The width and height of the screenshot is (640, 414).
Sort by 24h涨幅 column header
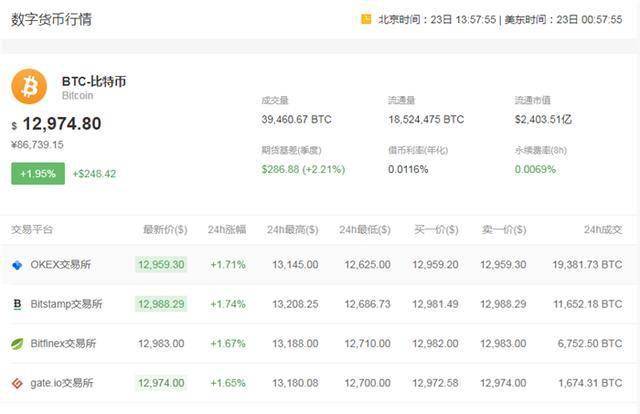[x=227, y=229]
